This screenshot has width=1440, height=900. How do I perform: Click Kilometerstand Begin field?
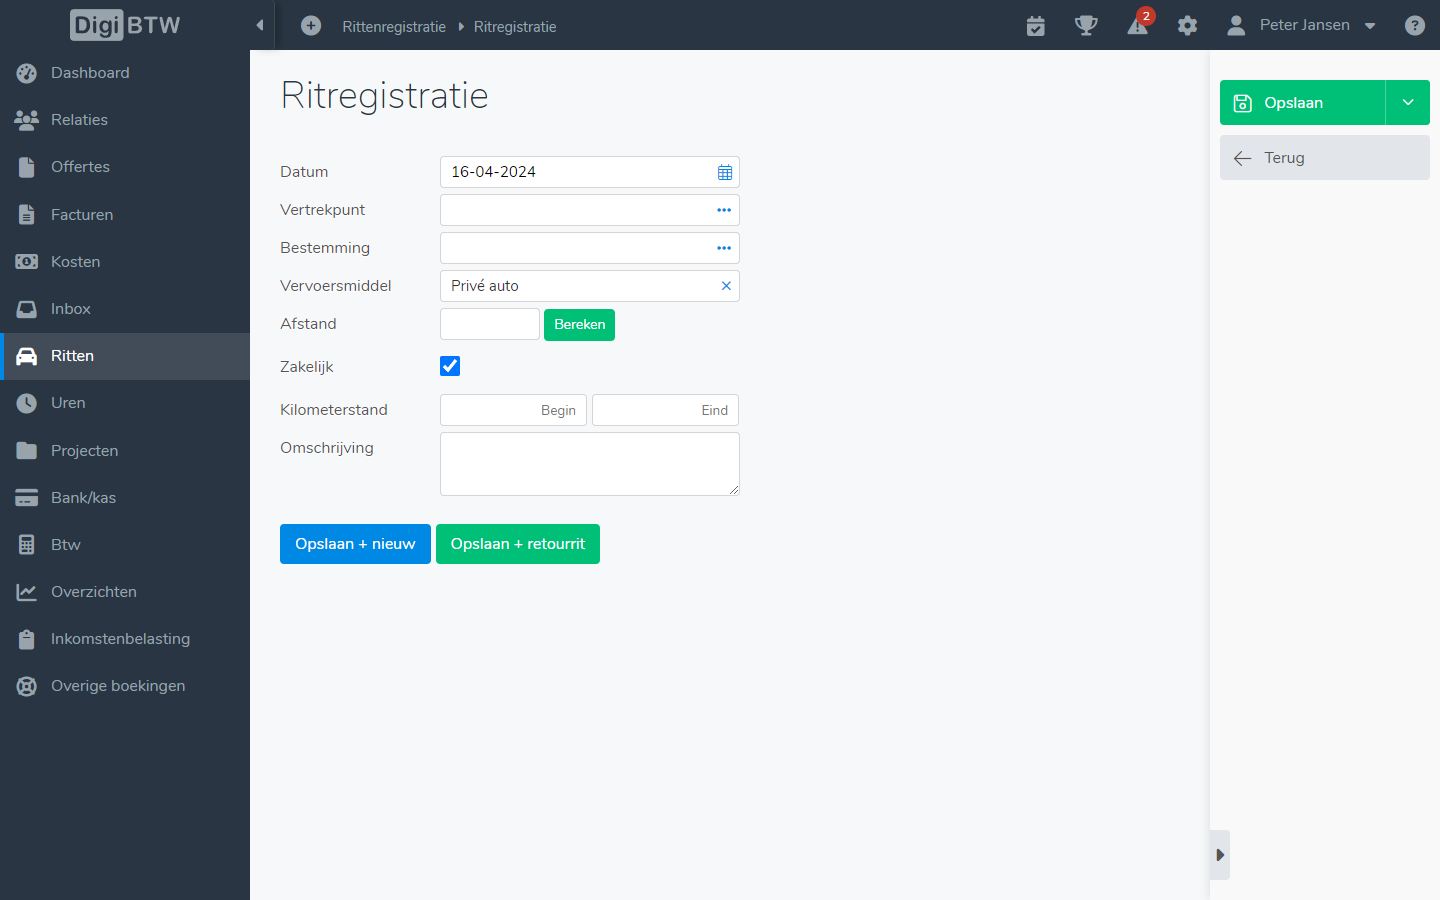tap(513, 410)
